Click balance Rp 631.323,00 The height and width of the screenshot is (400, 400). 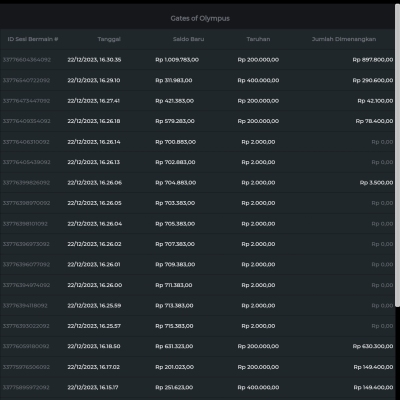174,346
